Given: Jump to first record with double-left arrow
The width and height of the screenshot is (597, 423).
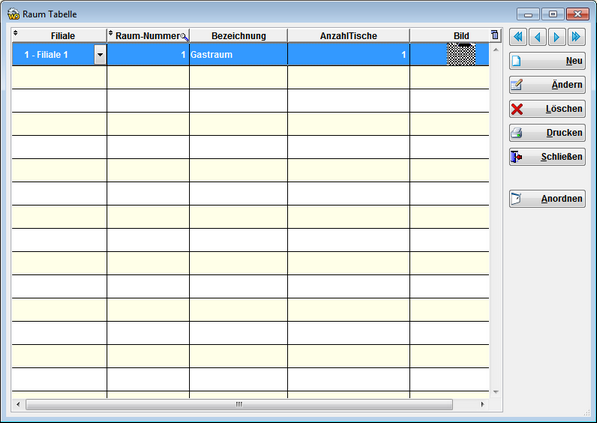Looking at the screenshot, I should click(x=518, y=37).
